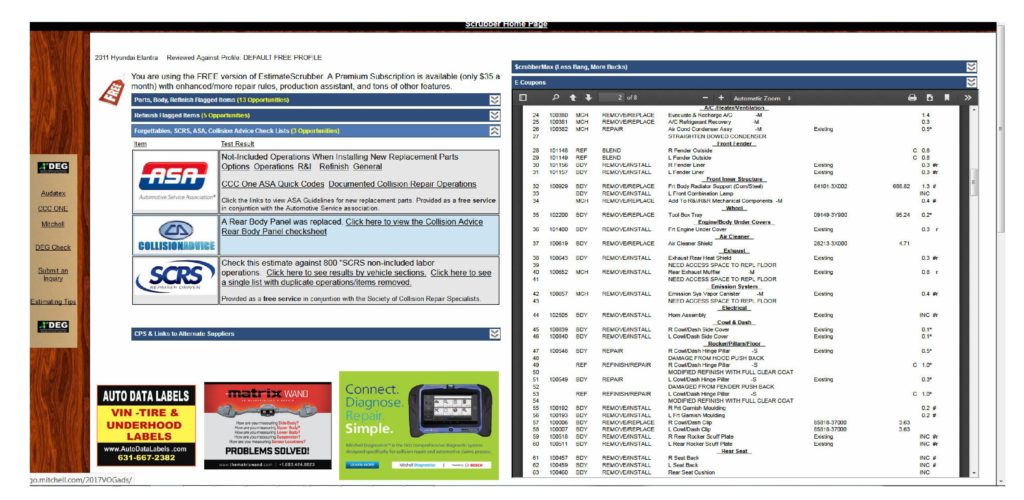Click the page vertical scrollbar at right edge
The height and width of the screenshot is (500, 1024).
(x=1001, y=131)
